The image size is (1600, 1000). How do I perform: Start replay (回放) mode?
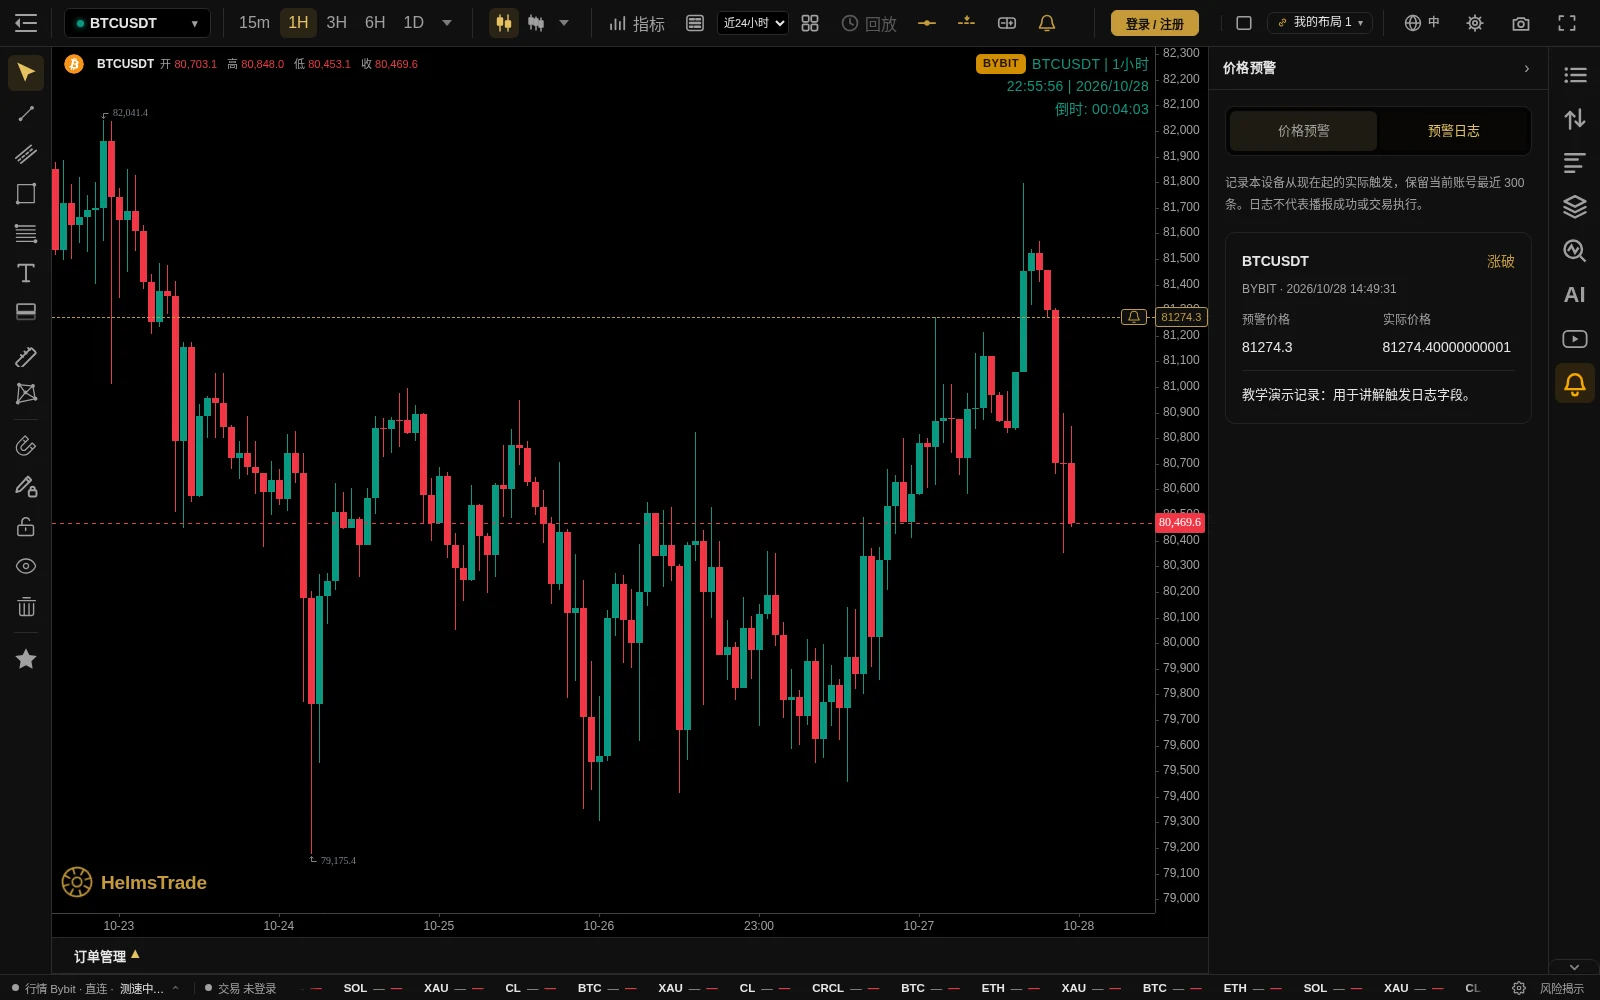pos(869,23)
